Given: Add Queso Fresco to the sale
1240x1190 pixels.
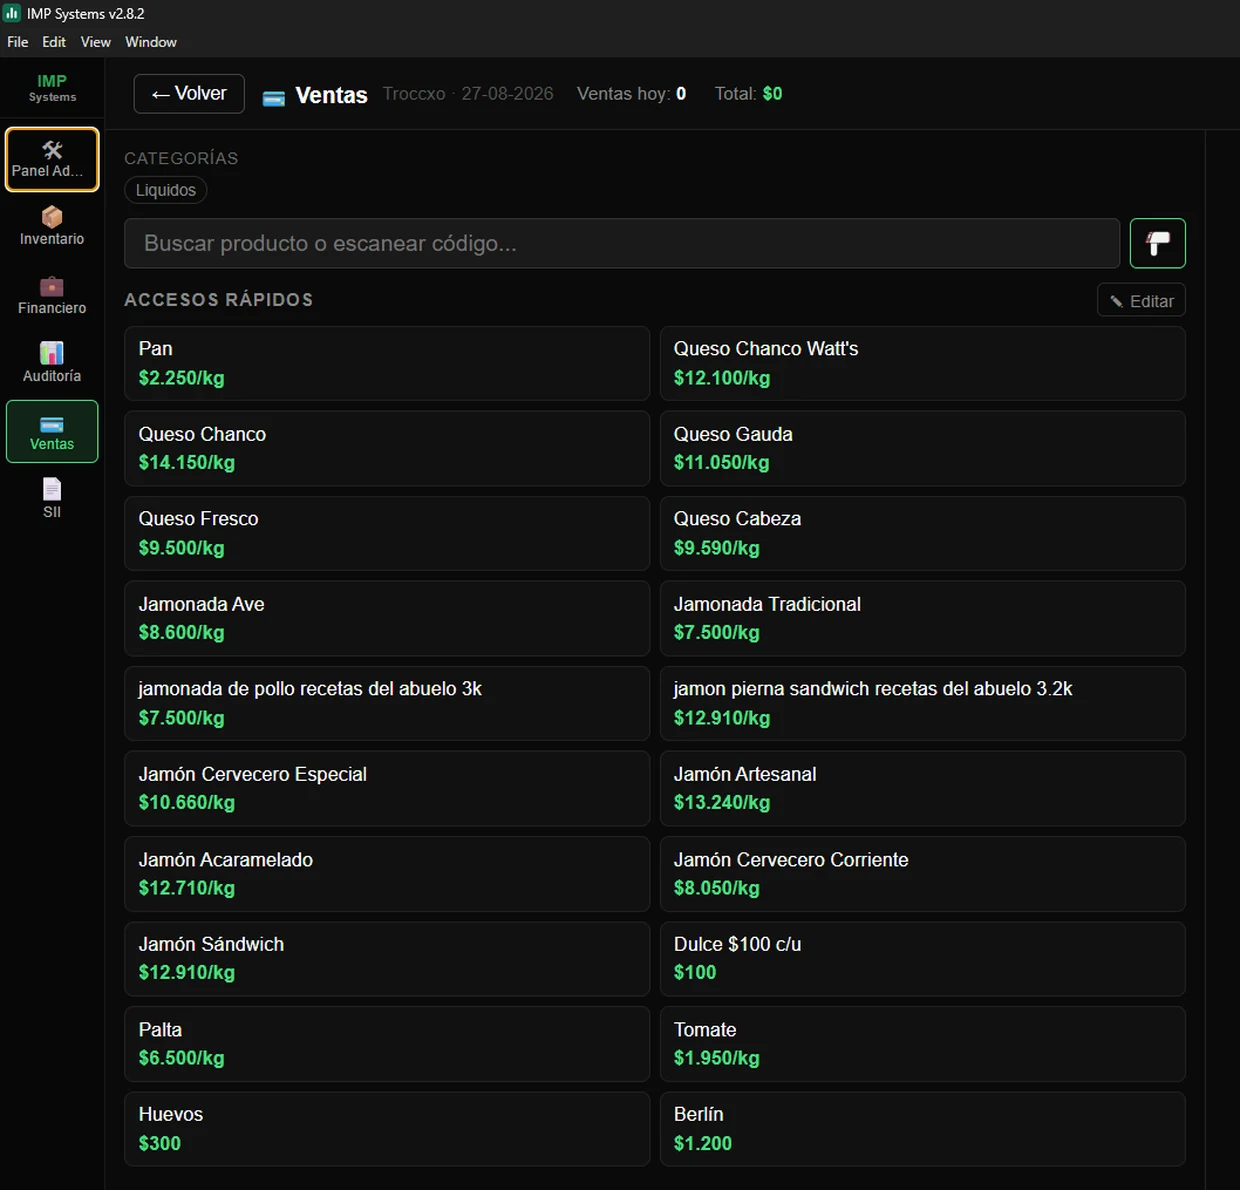Looking at the screenshot, I should (x=387, y=533).
